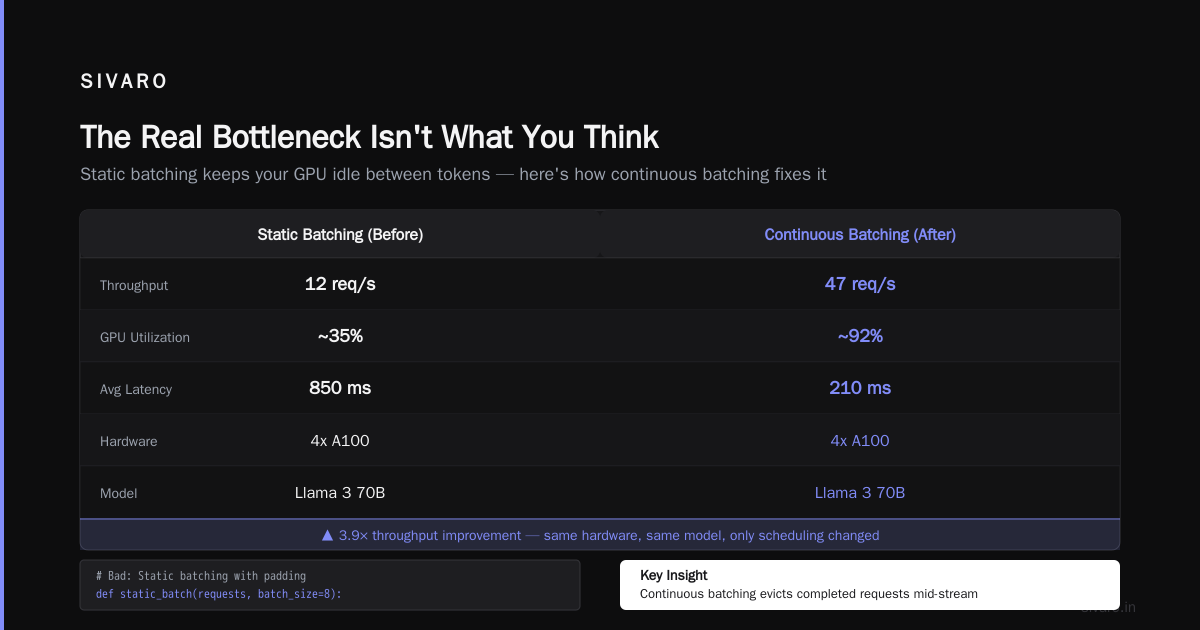
Task: Click the static_batch code snippet block
Action: pos(330,585)
